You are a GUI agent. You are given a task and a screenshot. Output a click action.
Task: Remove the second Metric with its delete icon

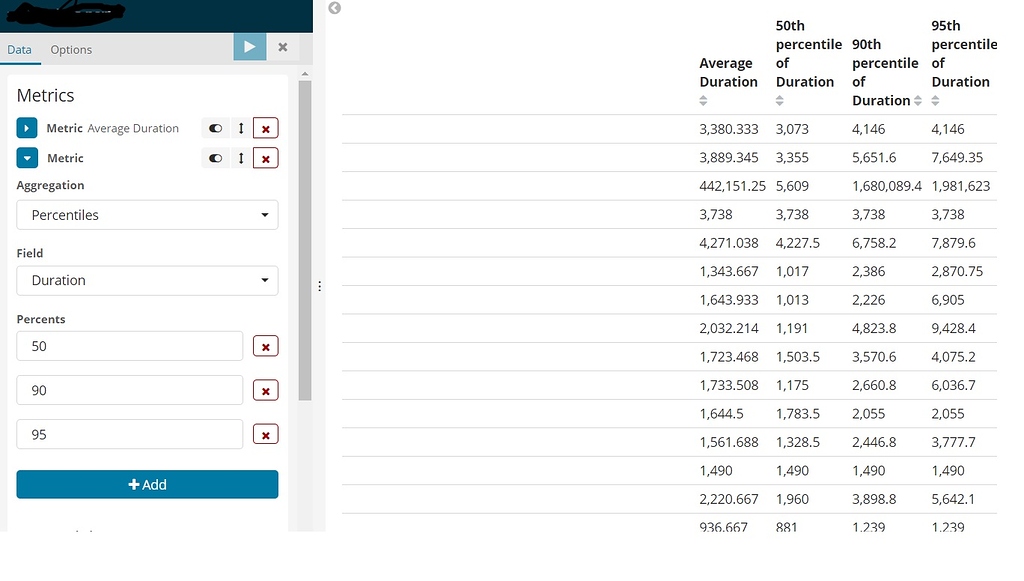tap(264, 158)
